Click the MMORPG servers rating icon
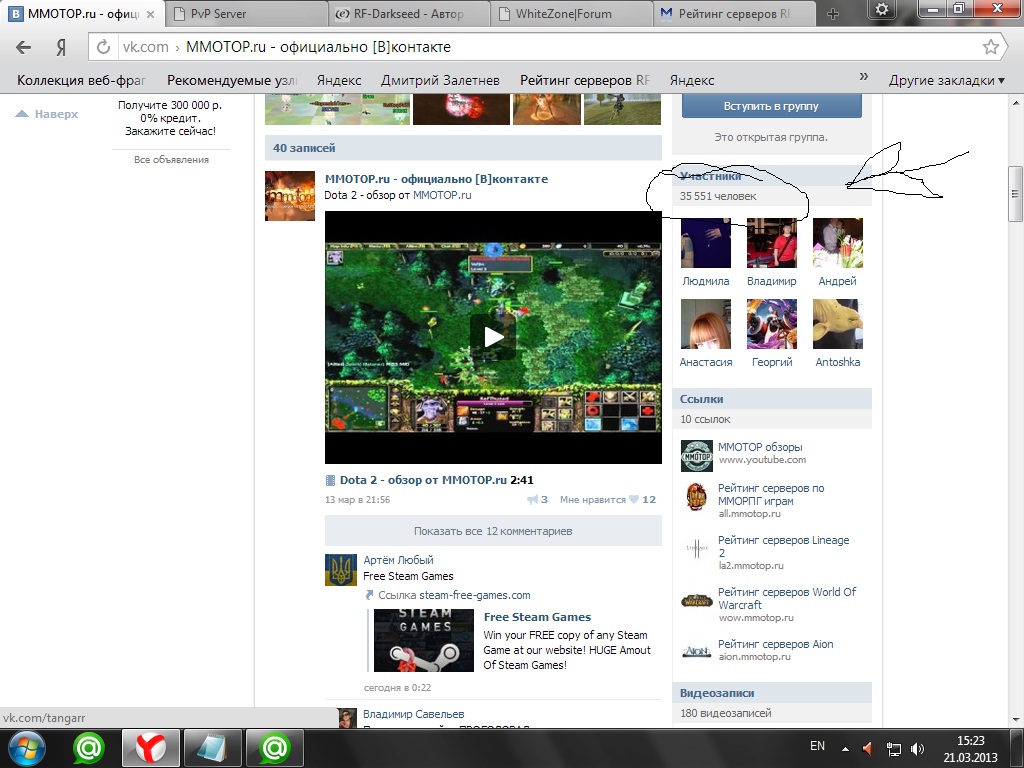1024x768 pixels. pyautogui.click(x=697, y=498)
